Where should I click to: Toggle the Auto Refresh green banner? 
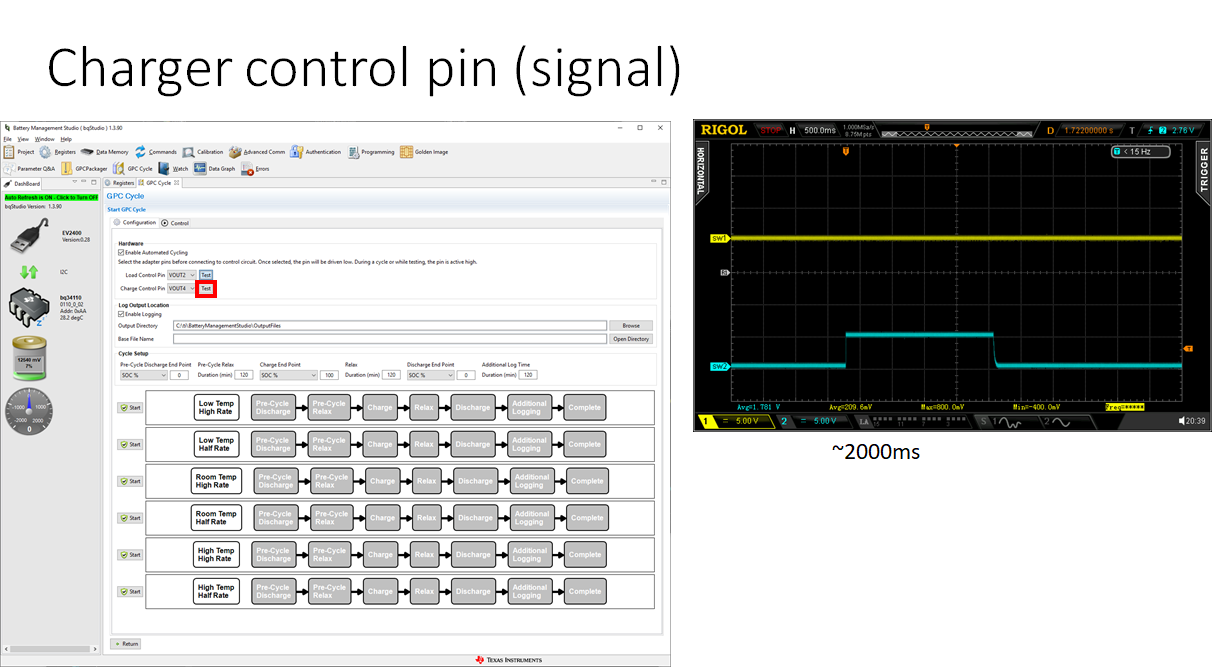tap(51, 197)
